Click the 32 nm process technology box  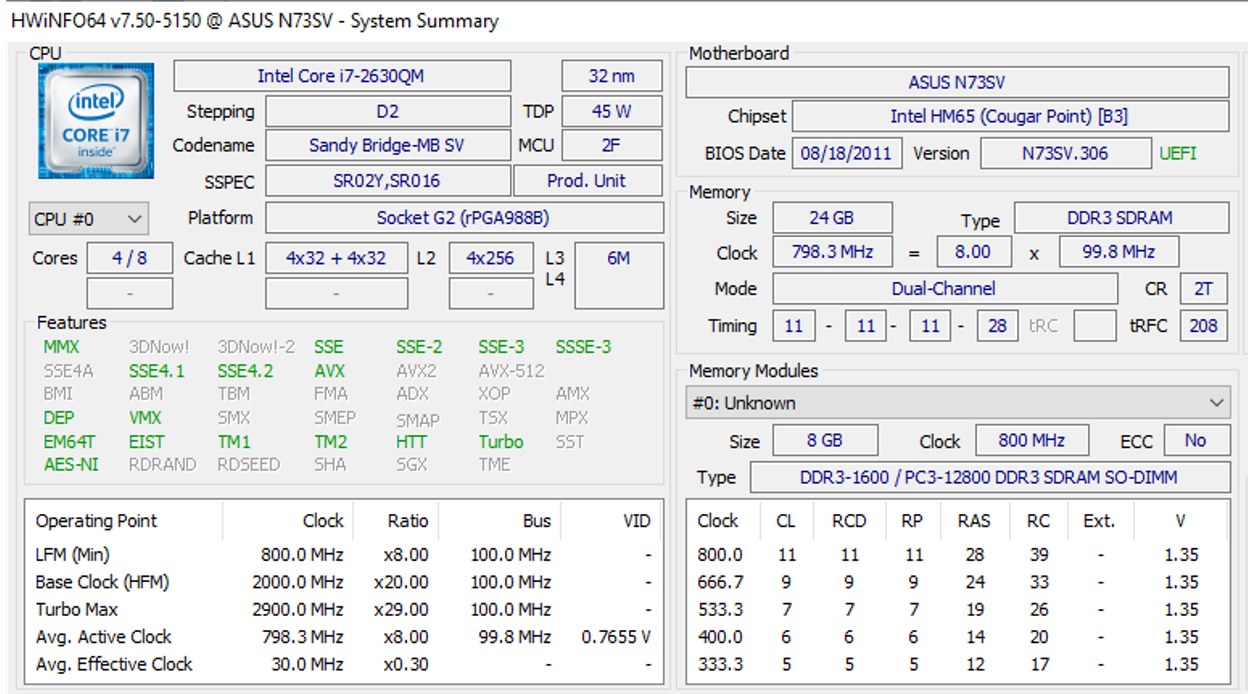coord(612,76)
